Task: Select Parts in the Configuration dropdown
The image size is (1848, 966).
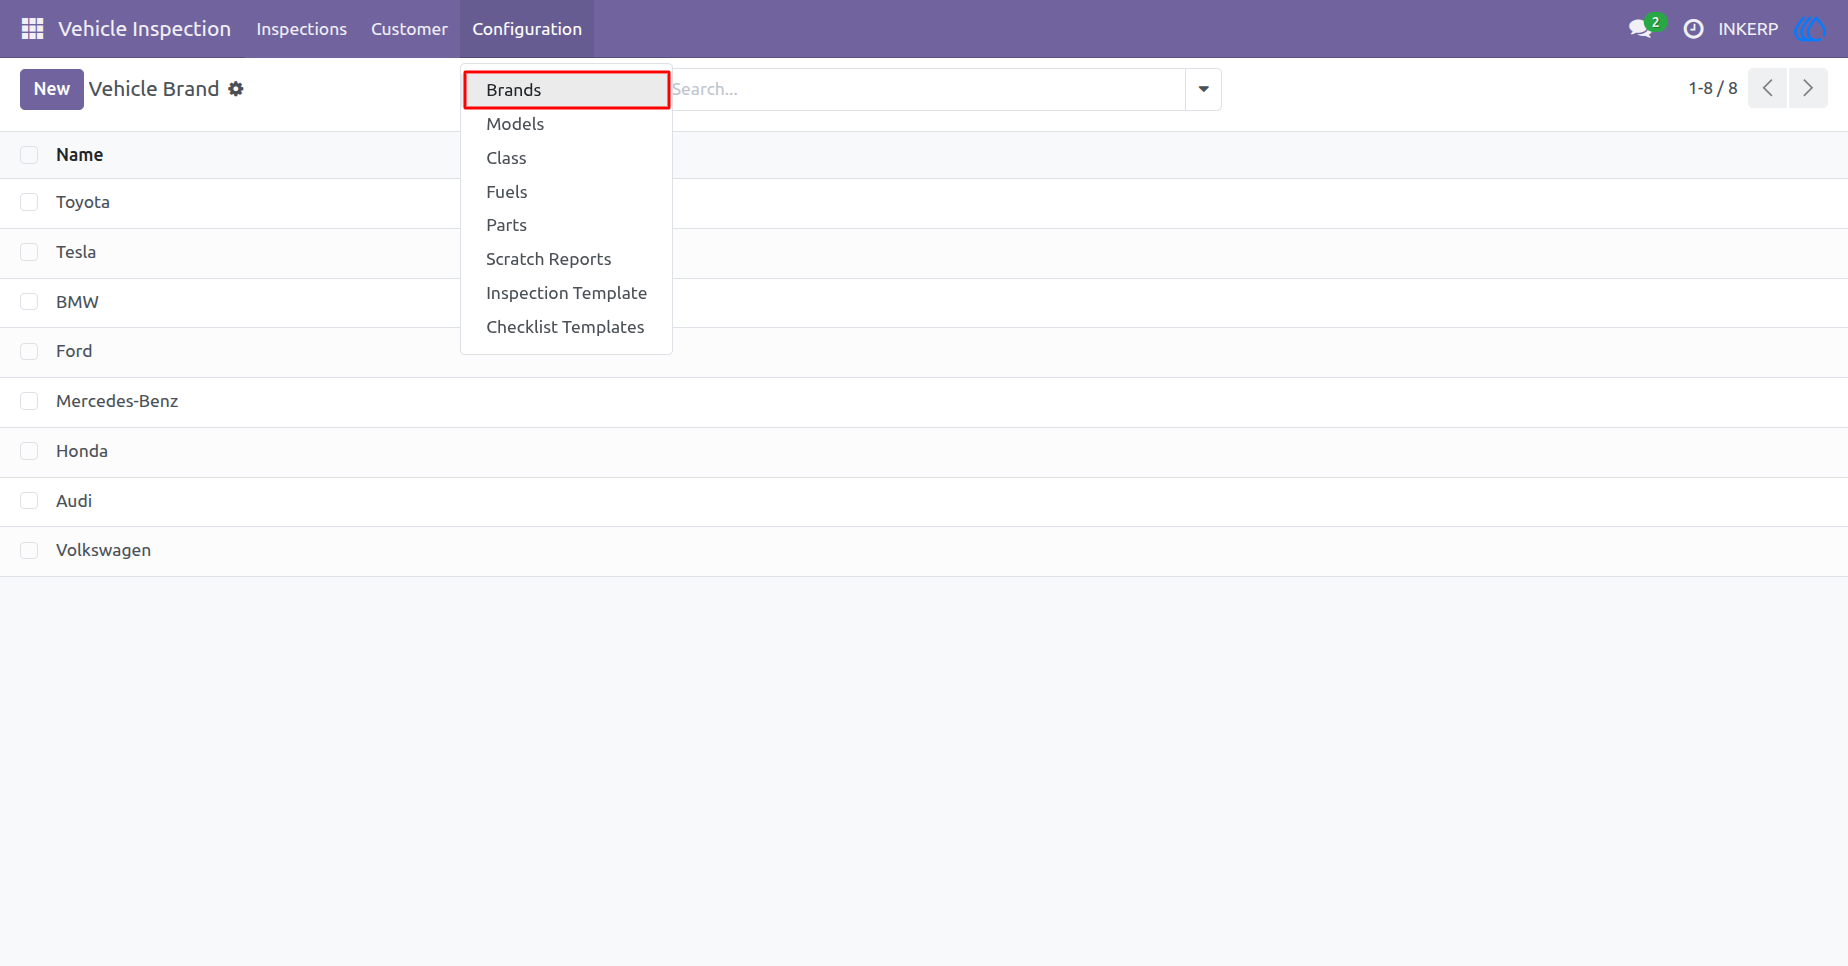Action: pos(566,225)
